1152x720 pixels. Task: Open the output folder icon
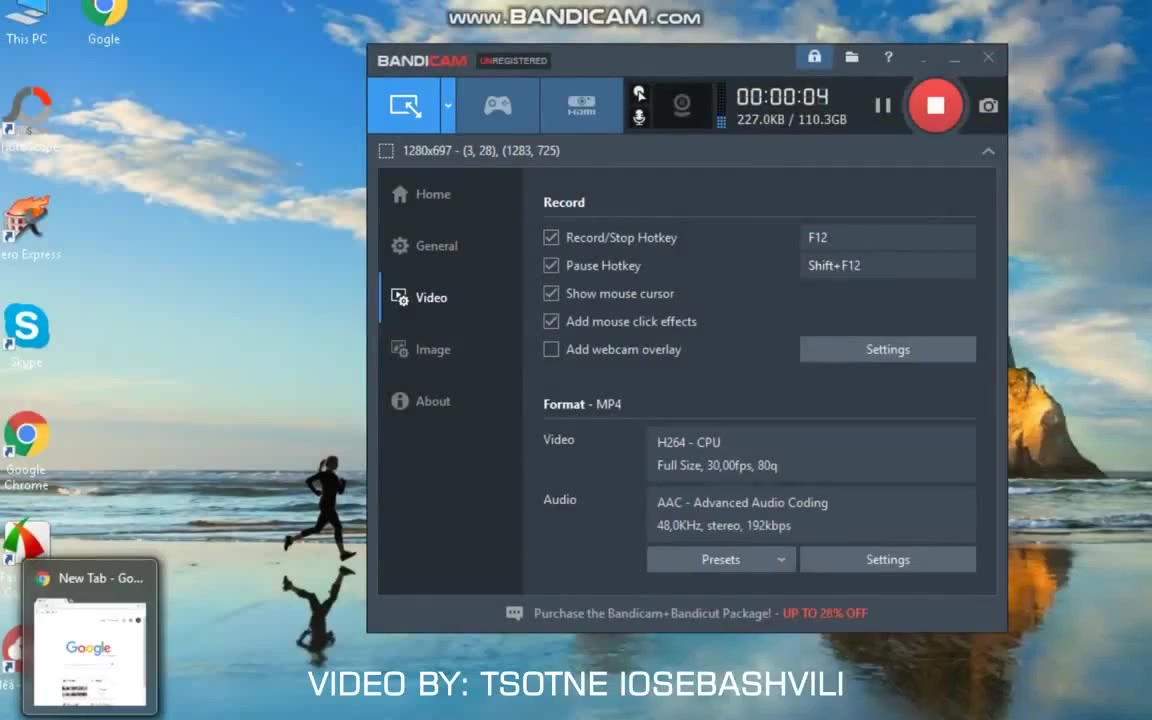tap(852, 57)
